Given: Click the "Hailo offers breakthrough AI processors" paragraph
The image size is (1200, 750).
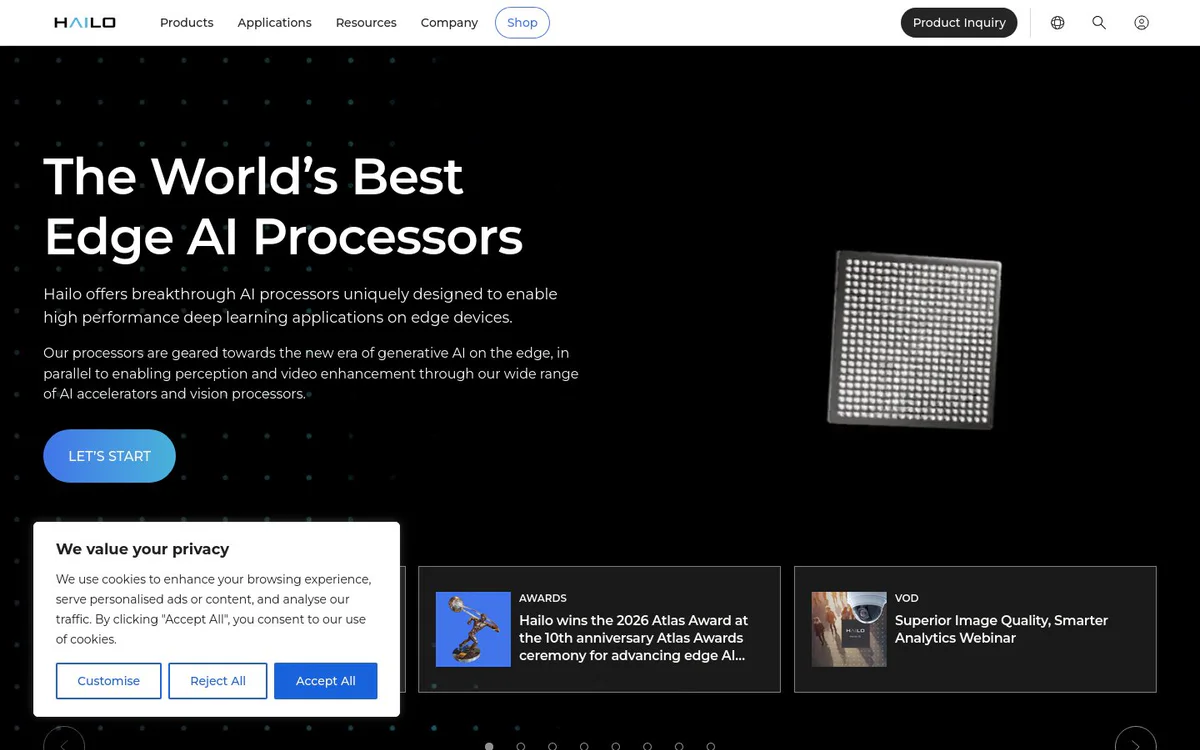Looking at the screenshot, I should tap(300, 306).
